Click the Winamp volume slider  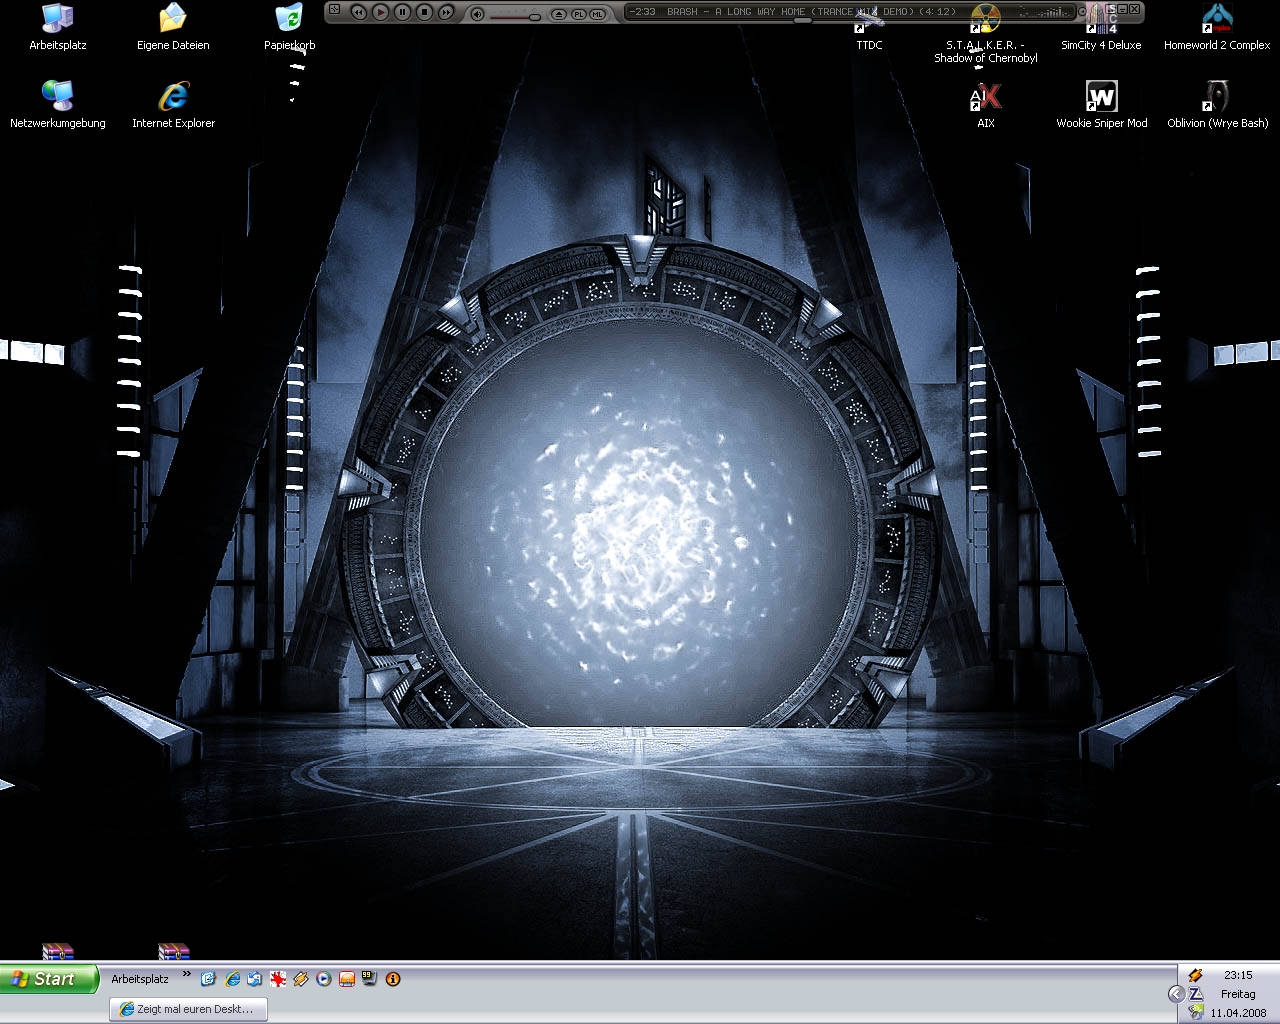[x=516, y=16]
